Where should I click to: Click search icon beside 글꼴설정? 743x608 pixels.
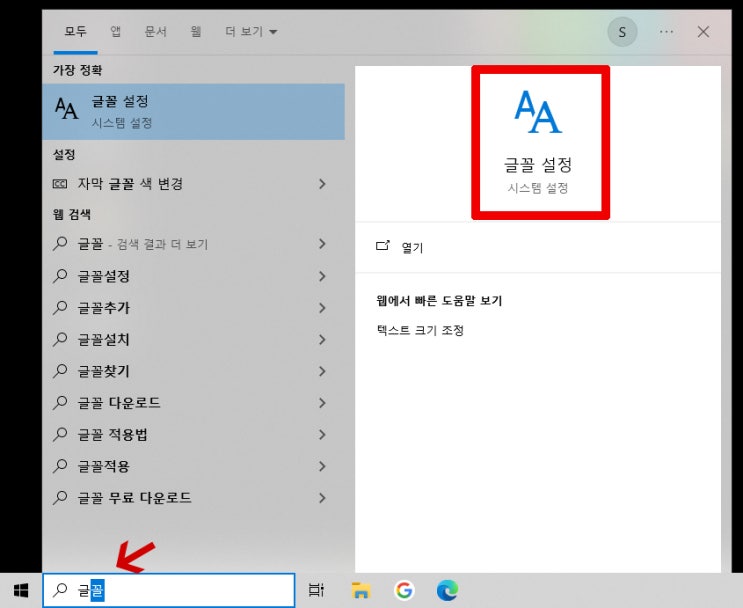[60, 276]
